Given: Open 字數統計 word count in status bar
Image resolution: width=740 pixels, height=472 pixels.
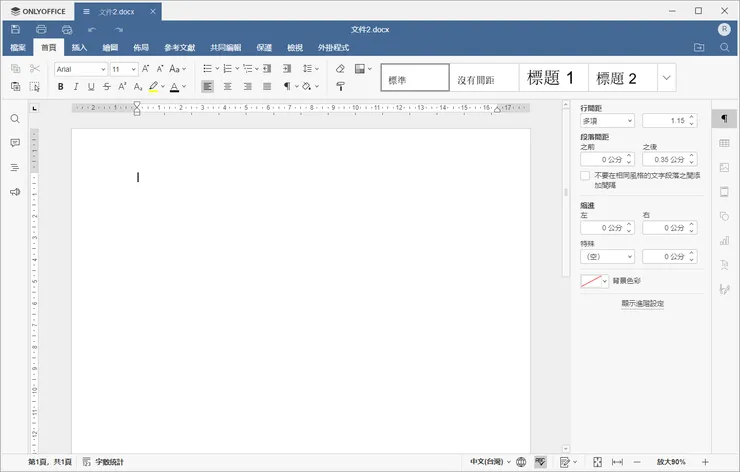Looking at the screenshot, I should point(103,462).
